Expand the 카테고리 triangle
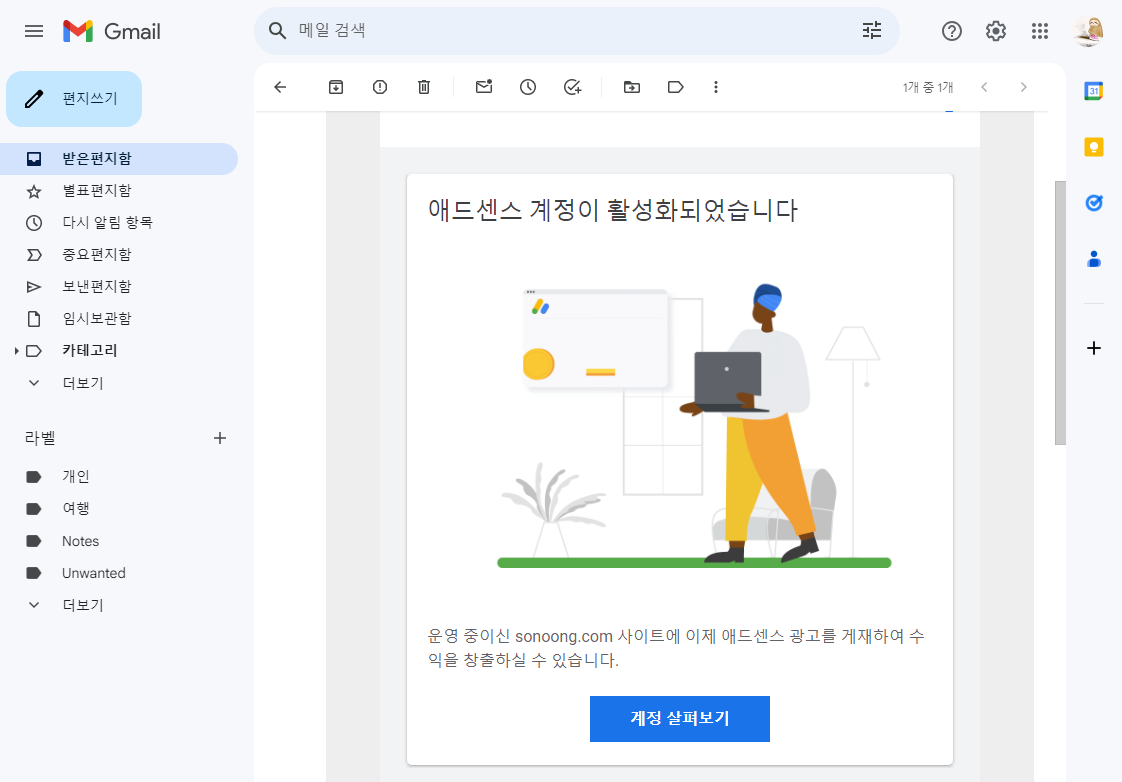1122x782 pixels. click(x=16, y=351)
